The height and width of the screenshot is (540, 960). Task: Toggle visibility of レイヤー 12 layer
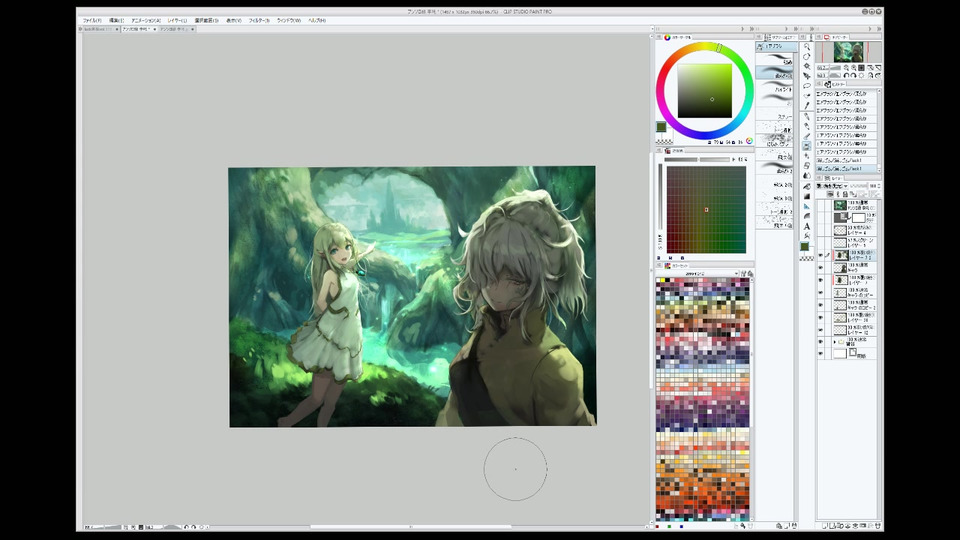[821, 329]
